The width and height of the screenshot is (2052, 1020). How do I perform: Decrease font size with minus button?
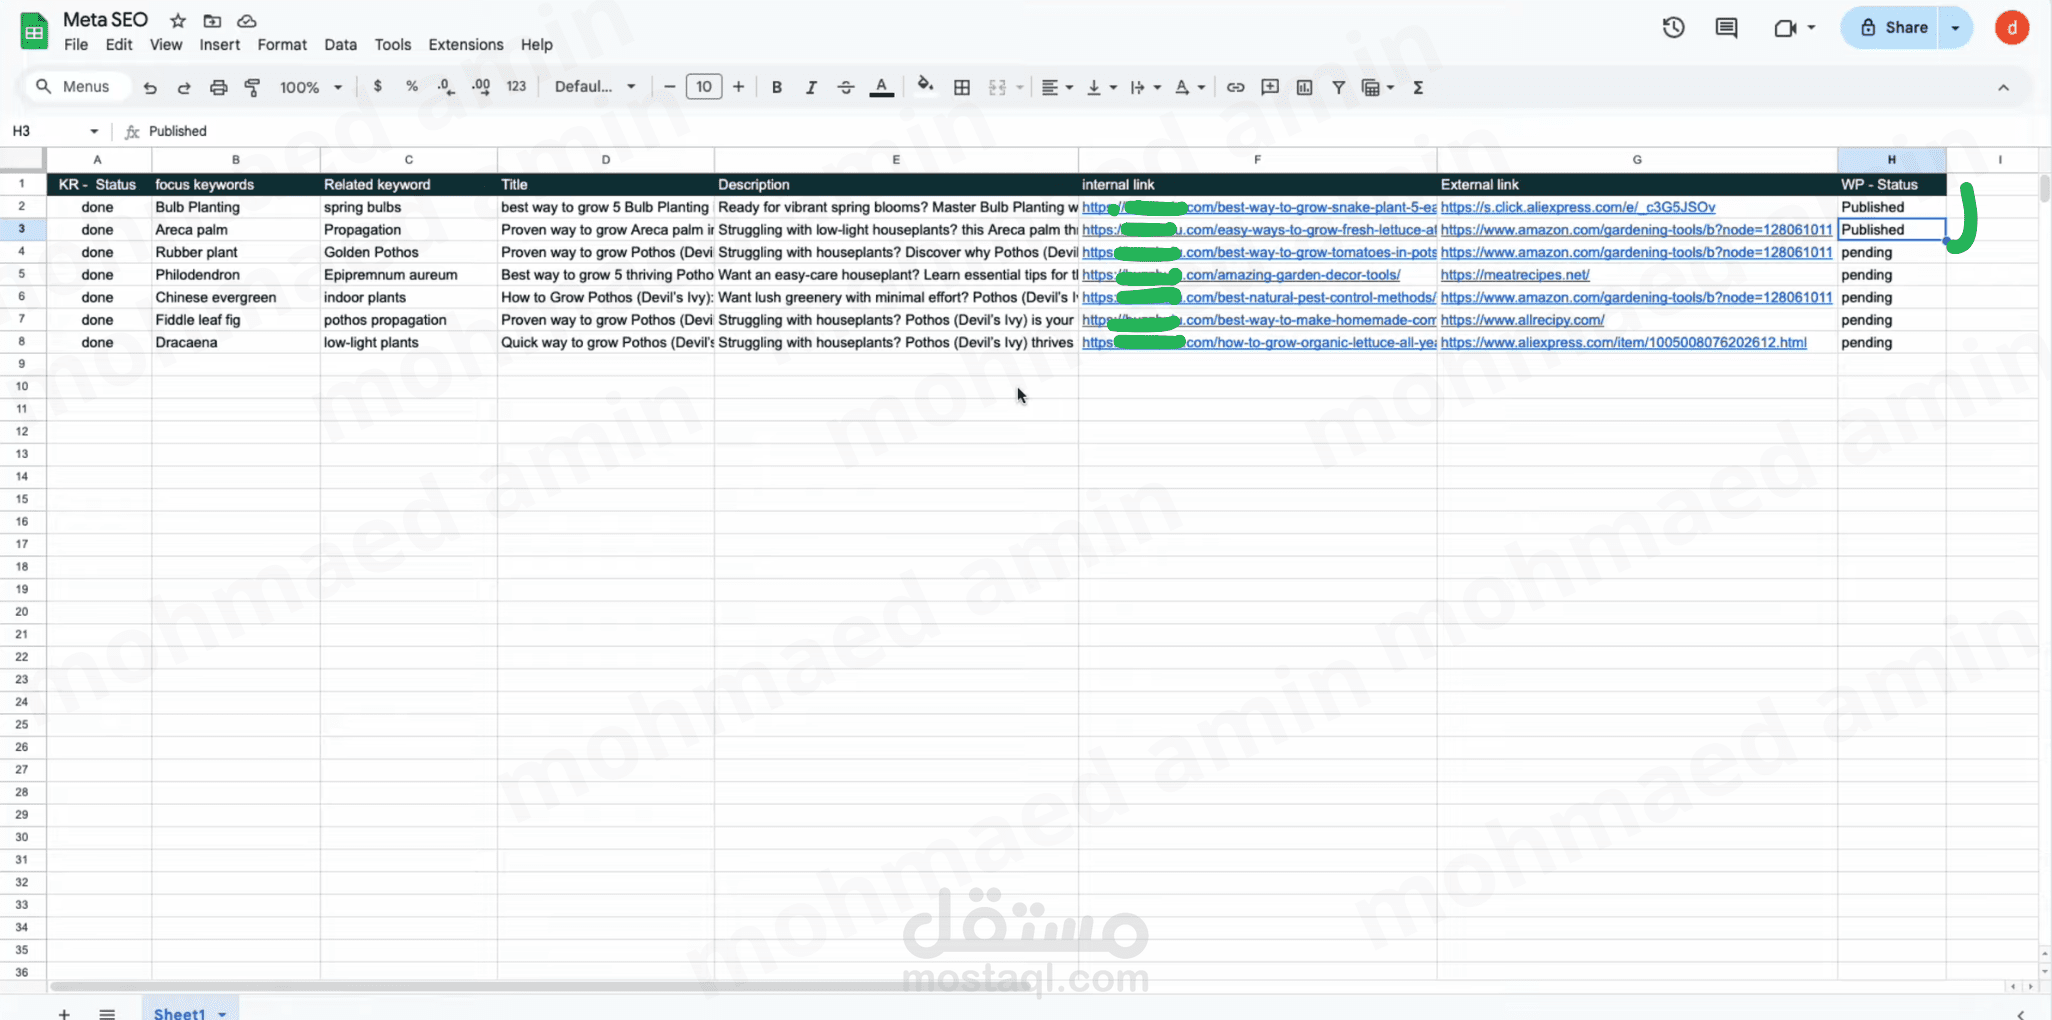669,87
